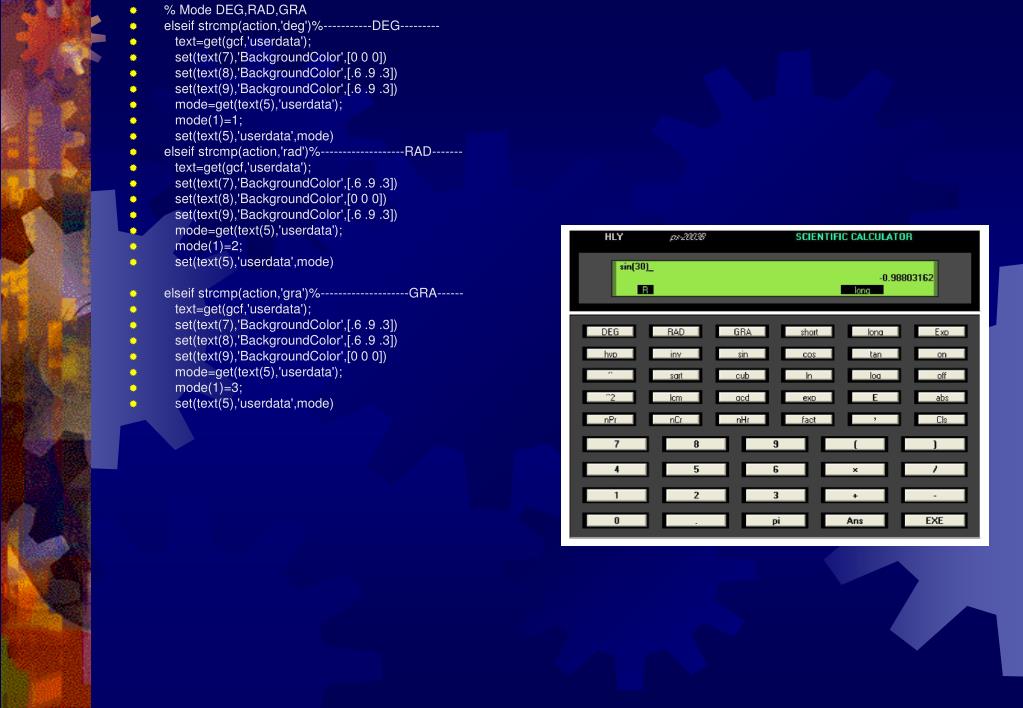The image size is (1023, 708).
Task: Click the lcm button
Action: pyautogui.click(x=676, y=397)
